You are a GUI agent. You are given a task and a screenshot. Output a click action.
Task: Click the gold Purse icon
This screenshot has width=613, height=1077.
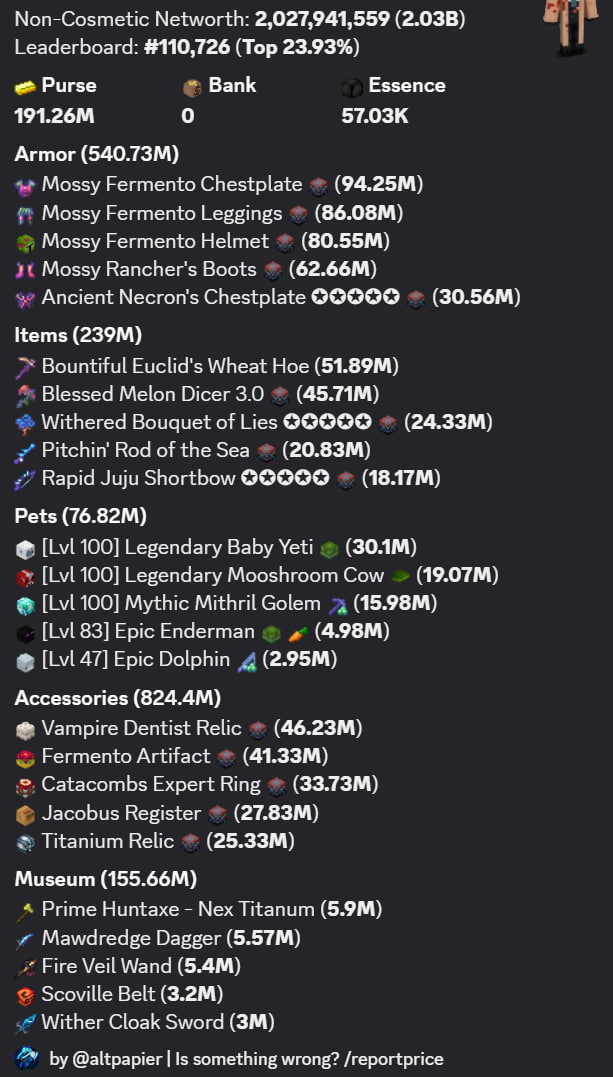coord(25,87)
